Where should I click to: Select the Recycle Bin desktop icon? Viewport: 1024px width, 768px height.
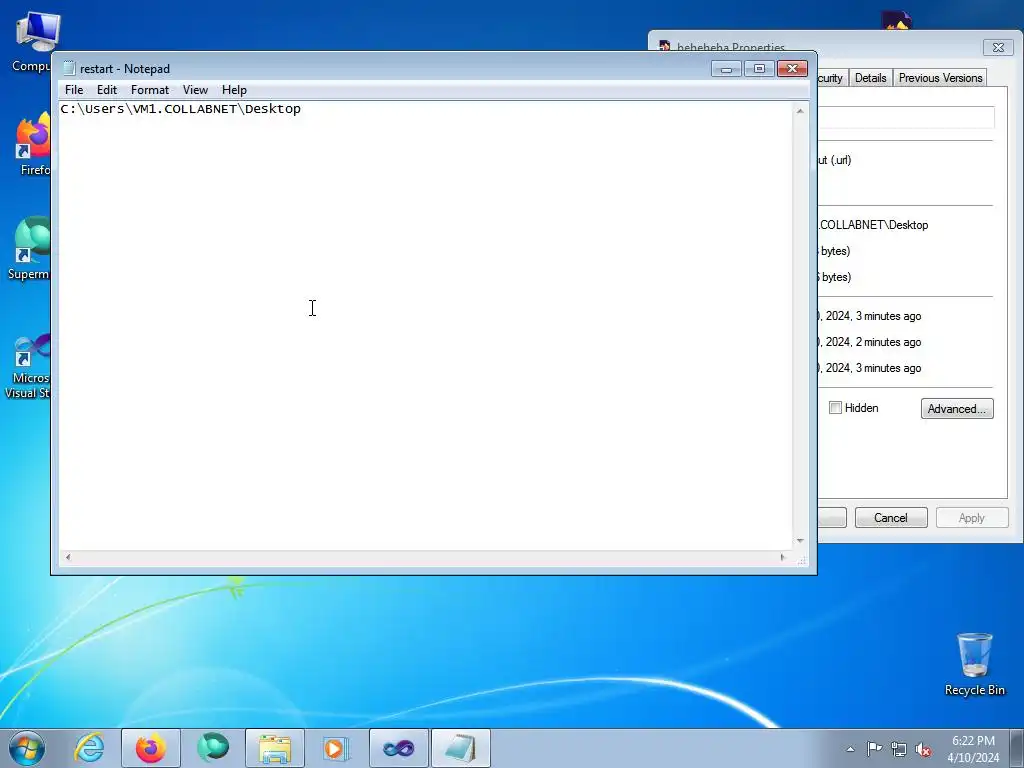click(974, 664)
